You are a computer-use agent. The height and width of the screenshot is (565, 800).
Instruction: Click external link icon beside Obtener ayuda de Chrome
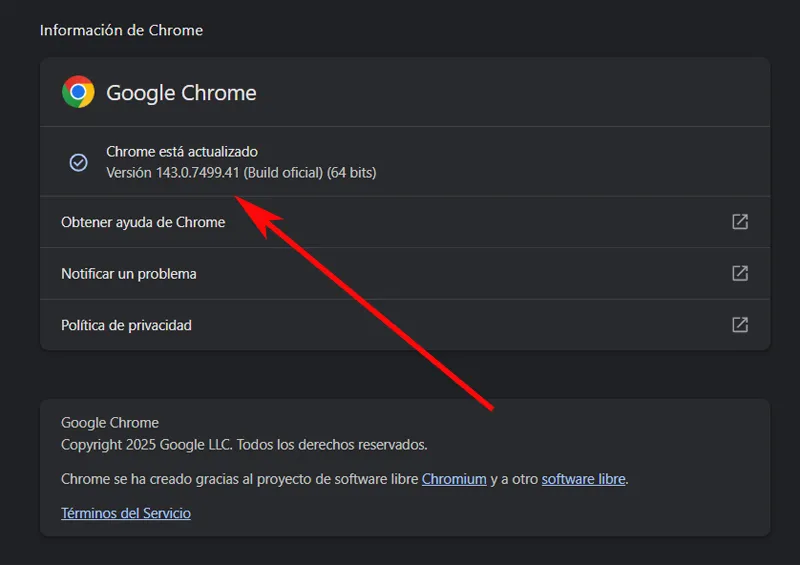(740, 222)
